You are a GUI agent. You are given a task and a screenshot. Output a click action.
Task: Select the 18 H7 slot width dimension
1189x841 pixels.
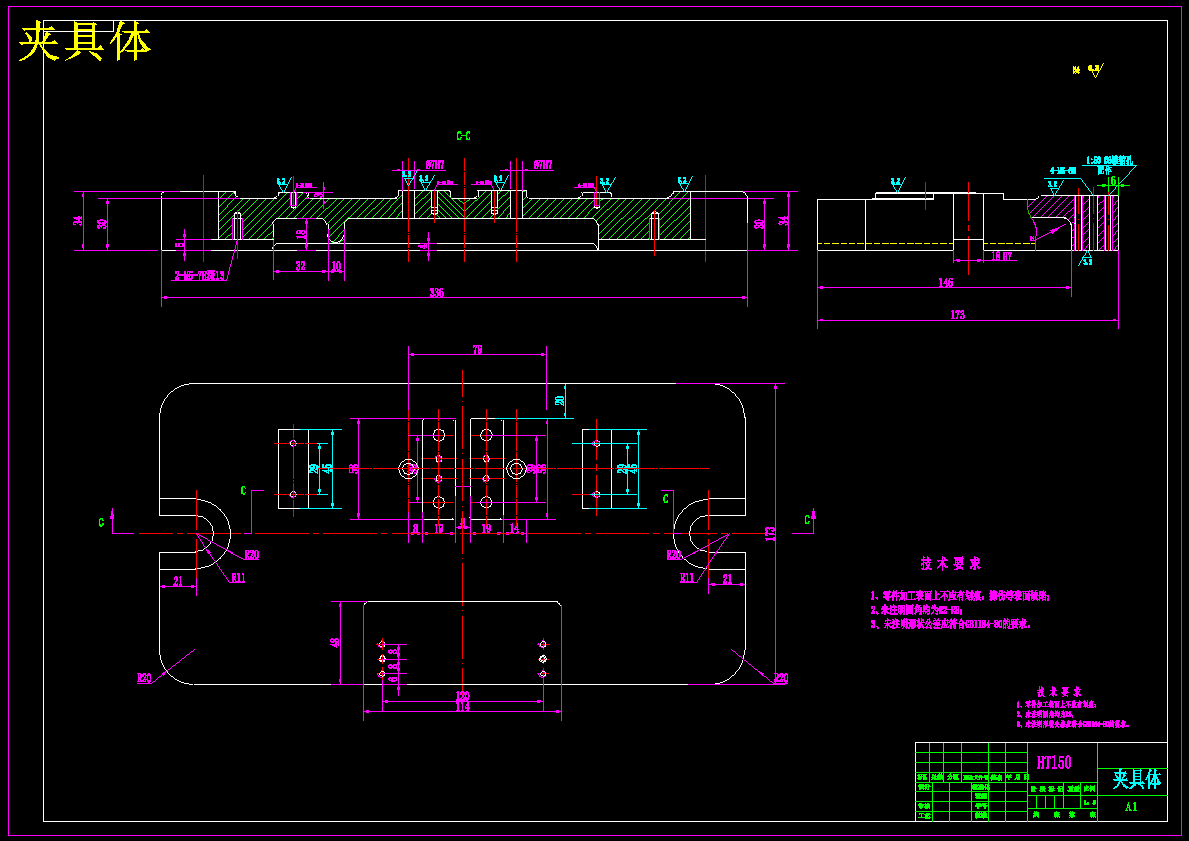[1002, 256]
